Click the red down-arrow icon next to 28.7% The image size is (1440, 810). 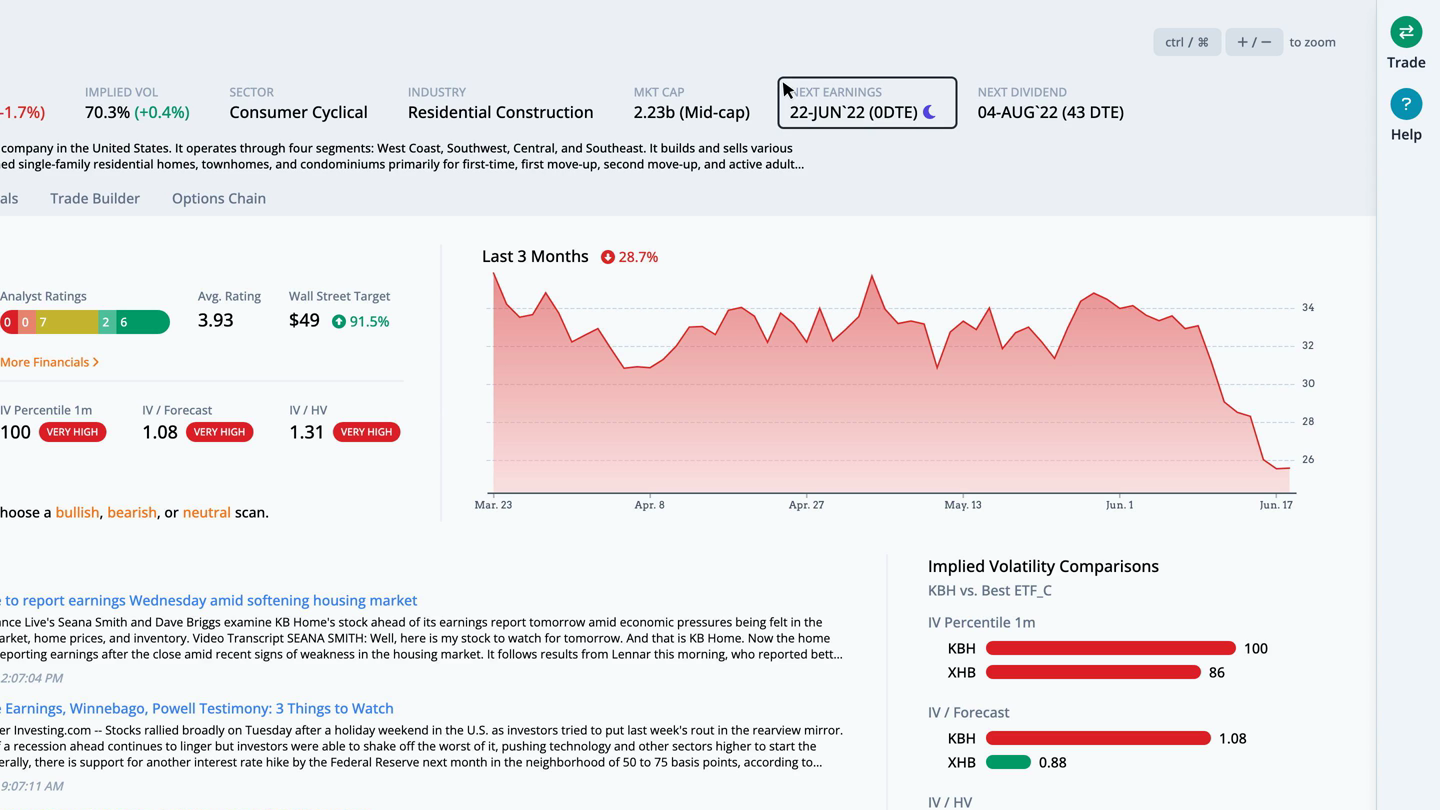point(607,257)
